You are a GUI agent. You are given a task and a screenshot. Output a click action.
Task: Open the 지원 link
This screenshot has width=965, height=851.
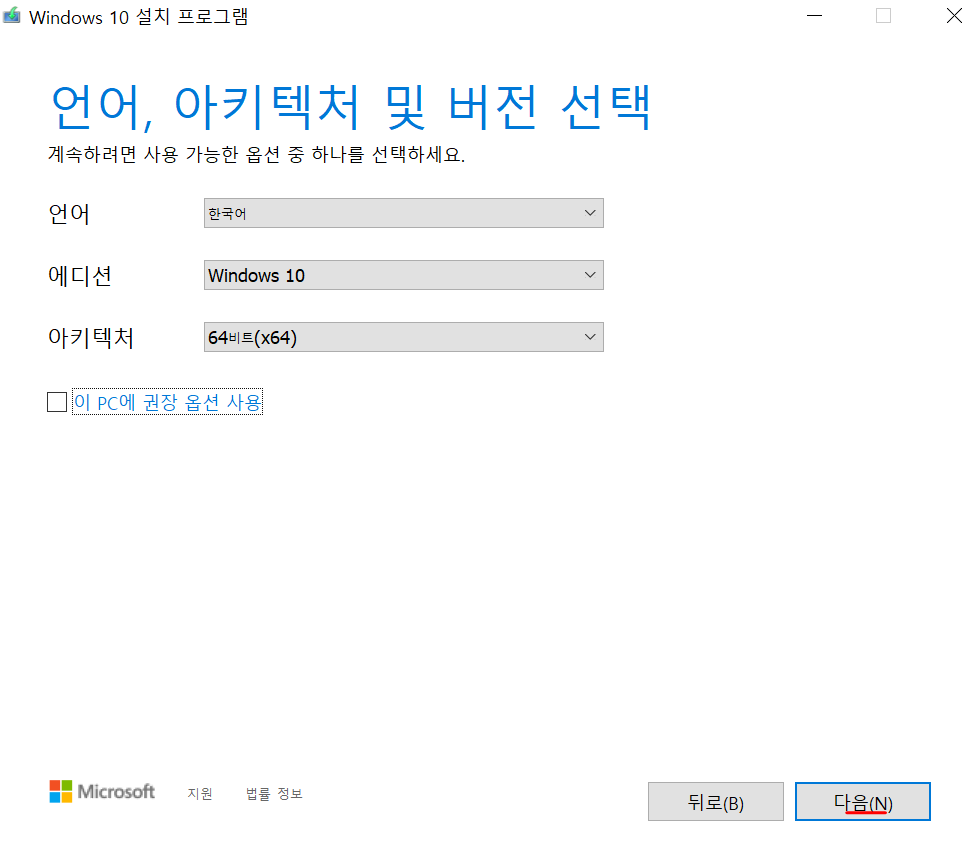tap(200, 794)
